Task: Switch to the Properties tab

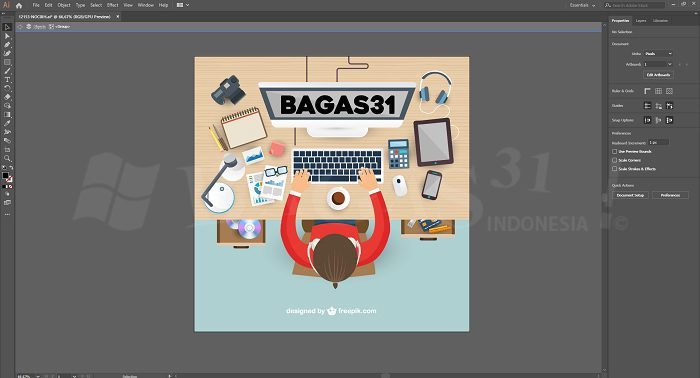Action: 620,21
